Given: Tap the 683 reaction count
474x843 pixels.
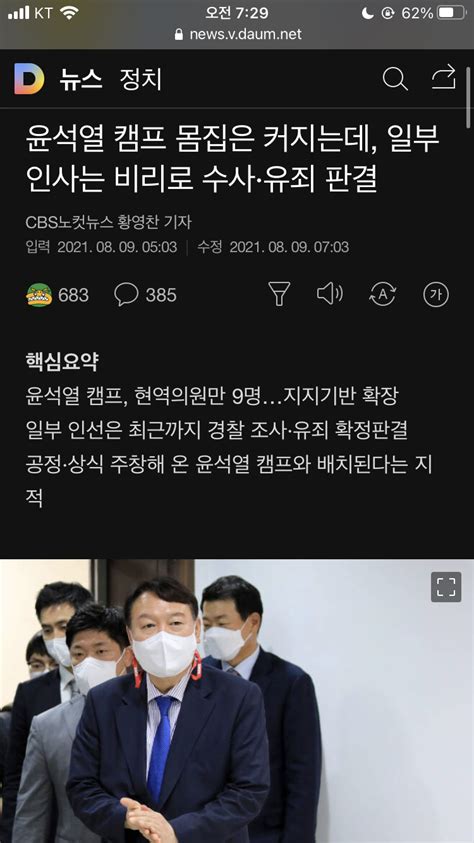Looking at the screenshot, I should (74, 295).
